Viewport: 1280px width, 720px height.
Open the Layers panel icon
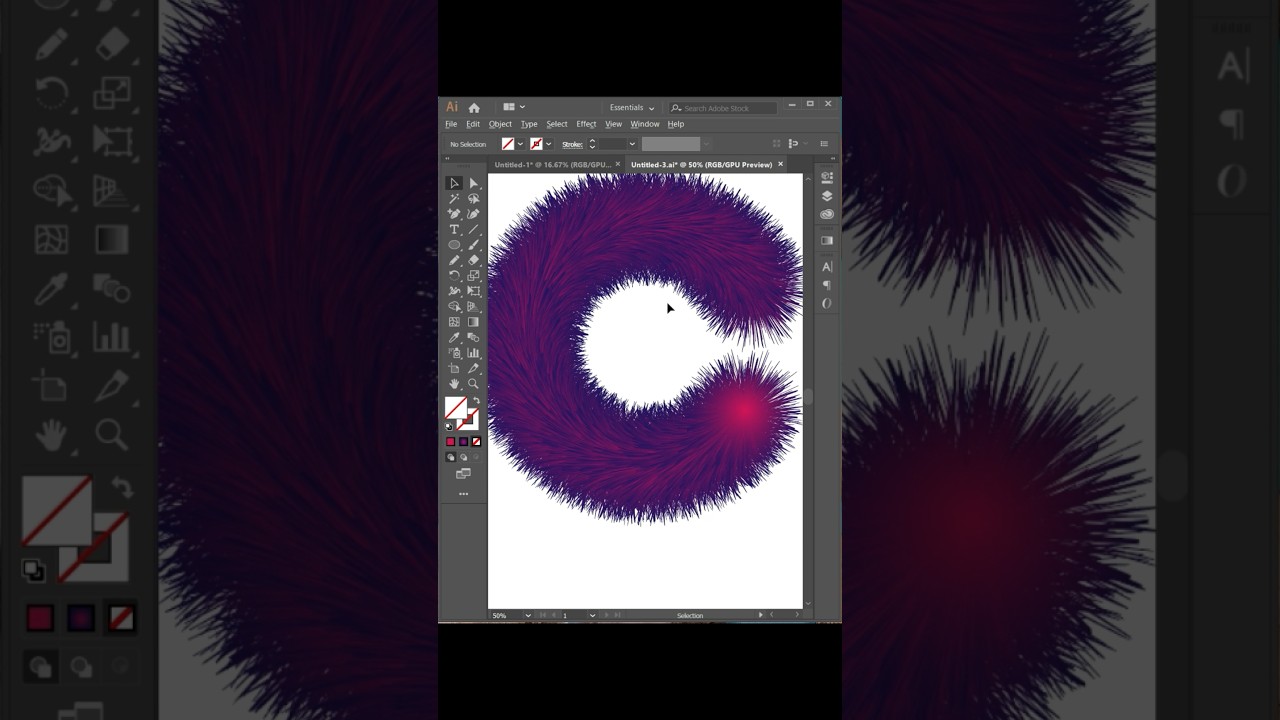tap(827, 196)
